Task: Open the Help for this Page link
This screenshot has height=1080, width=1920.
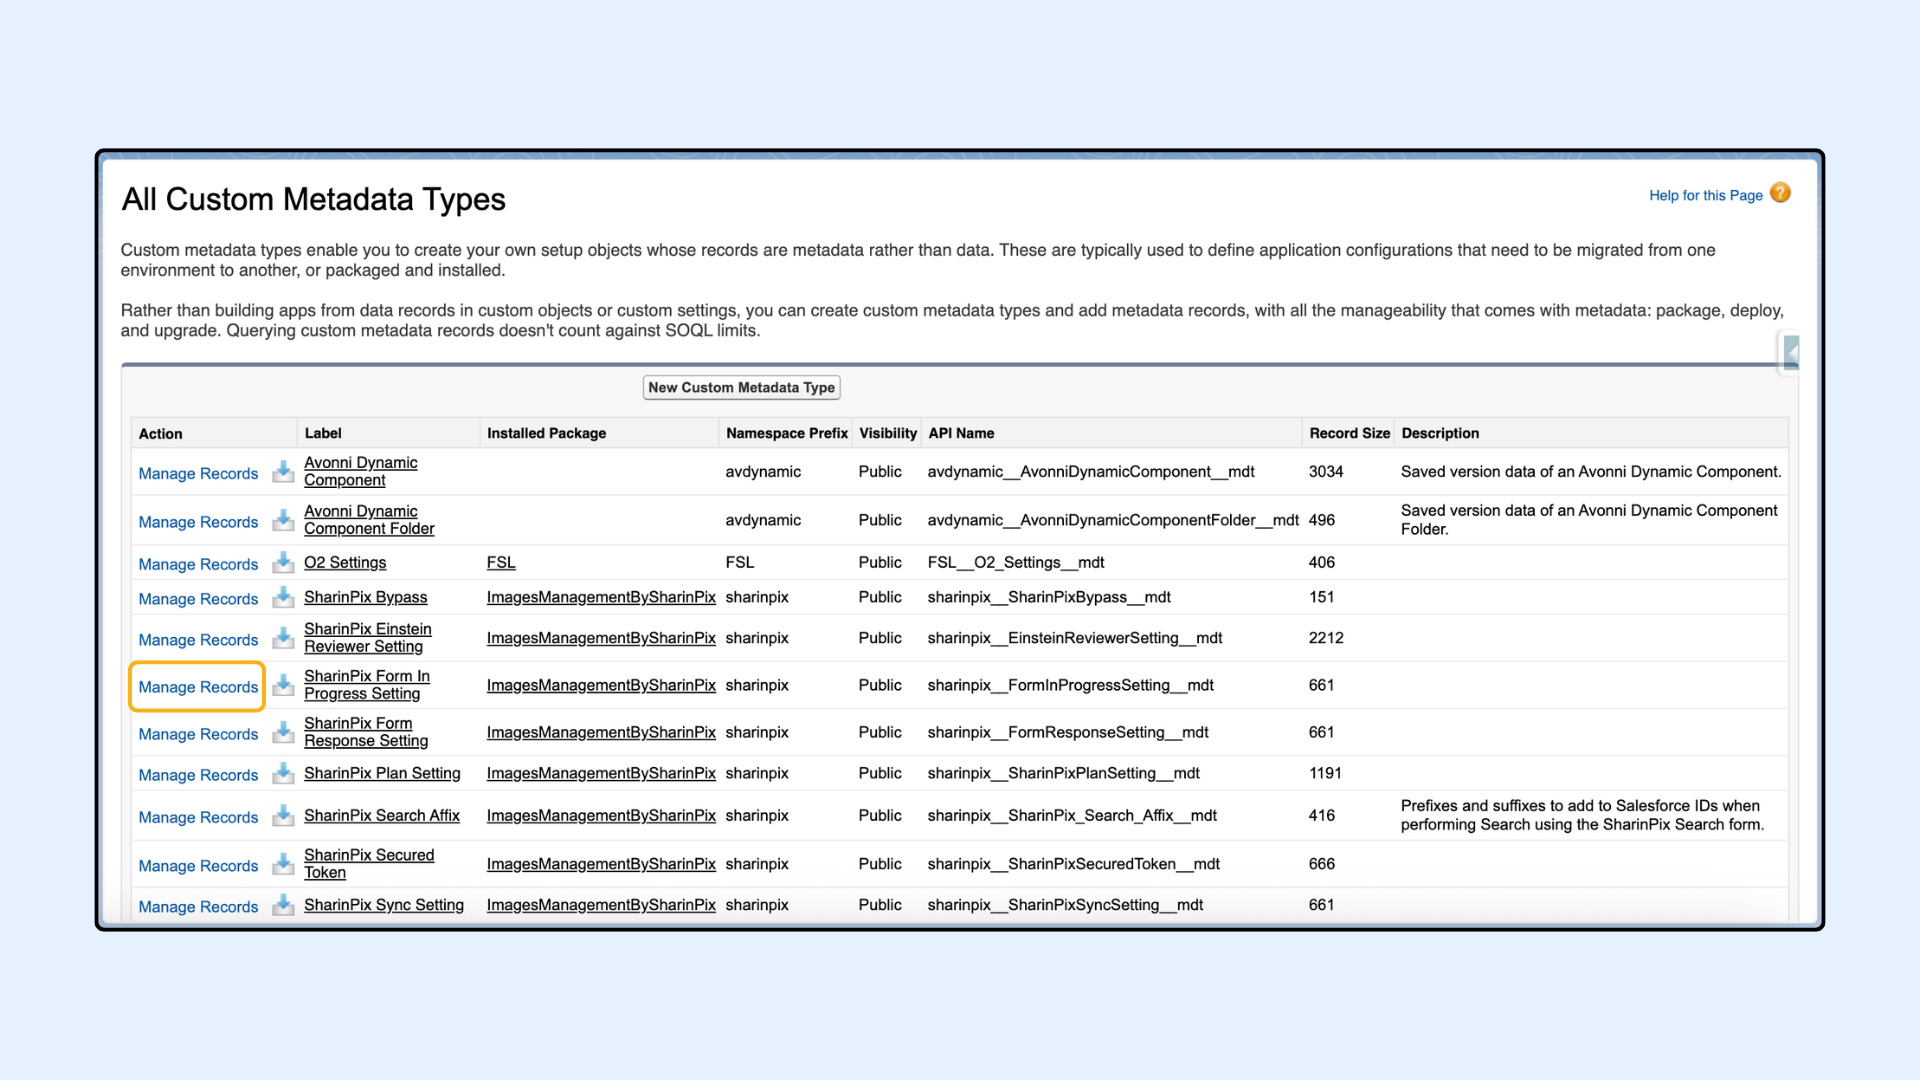Action: [1705, 195]
